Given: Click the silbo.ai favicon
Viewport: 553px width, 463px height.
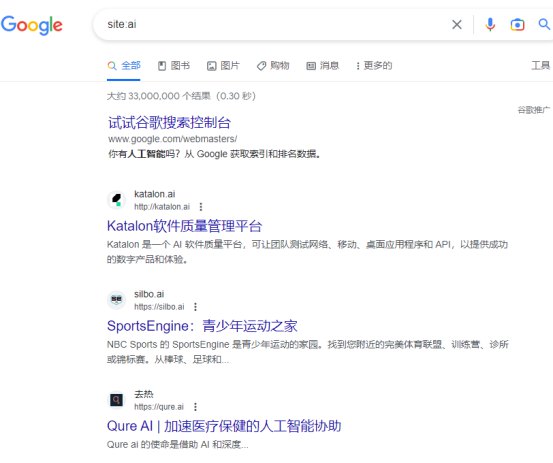Looking at the screenshot, I should pos(116,300).
